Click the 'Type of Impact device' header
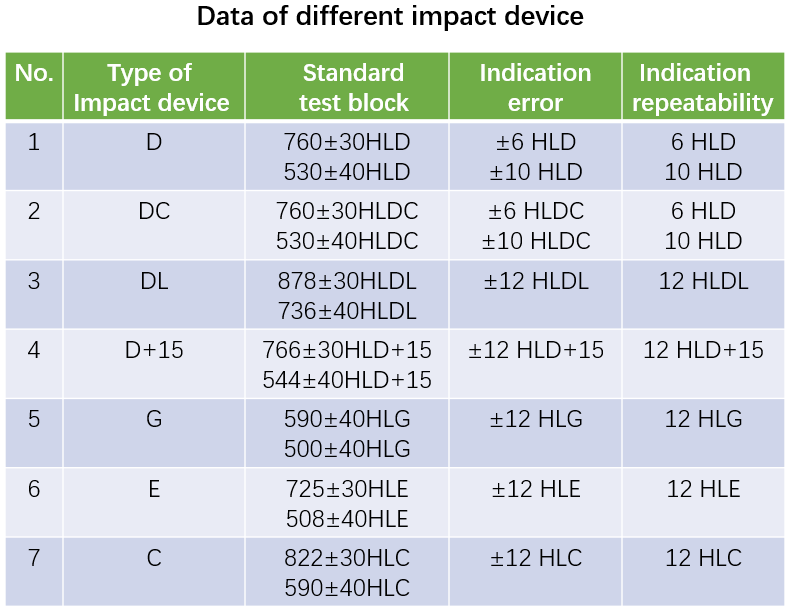 pyautogui.click(x=153, y=88)
